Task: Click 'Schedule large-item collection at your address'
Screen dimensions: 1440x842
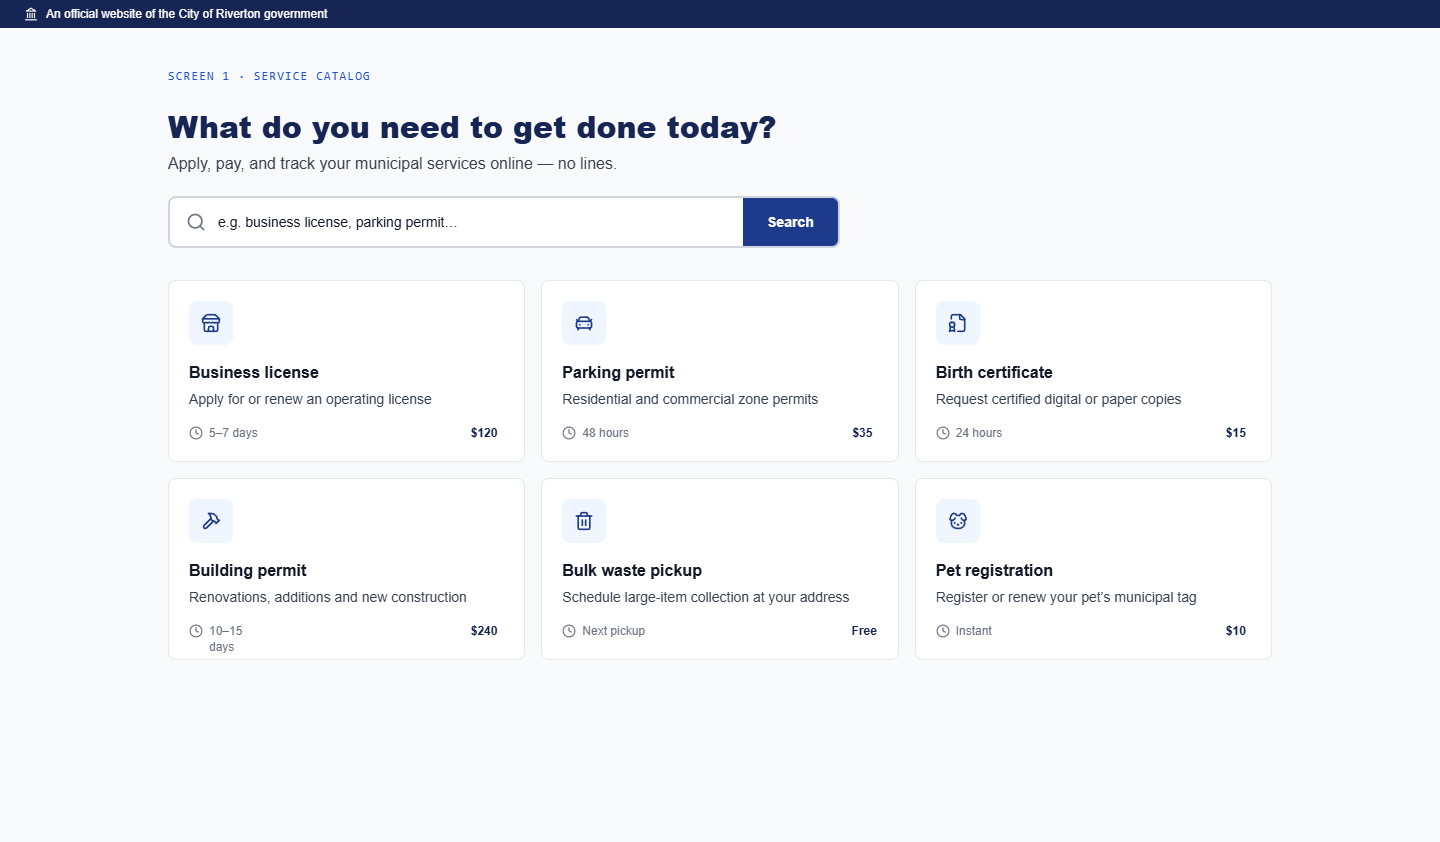Action: [705, 597]
